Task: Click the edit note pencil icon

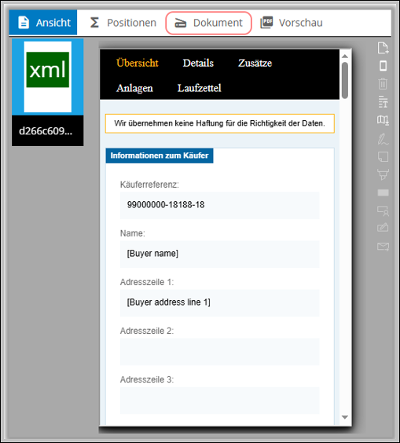Action: (x=383, y=228)
